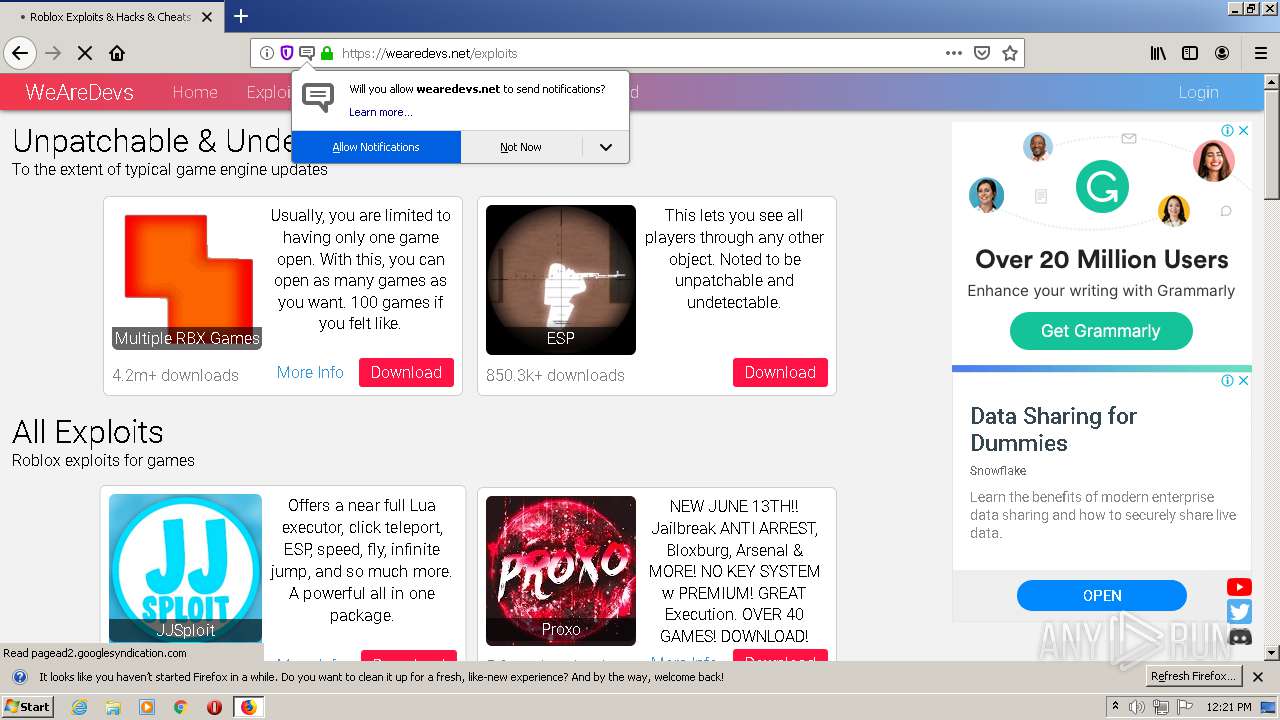Click the "Data Sharing for Dummies" ad headline
The width and height of the screenshot is (1280, 720).
point(1053,429)
